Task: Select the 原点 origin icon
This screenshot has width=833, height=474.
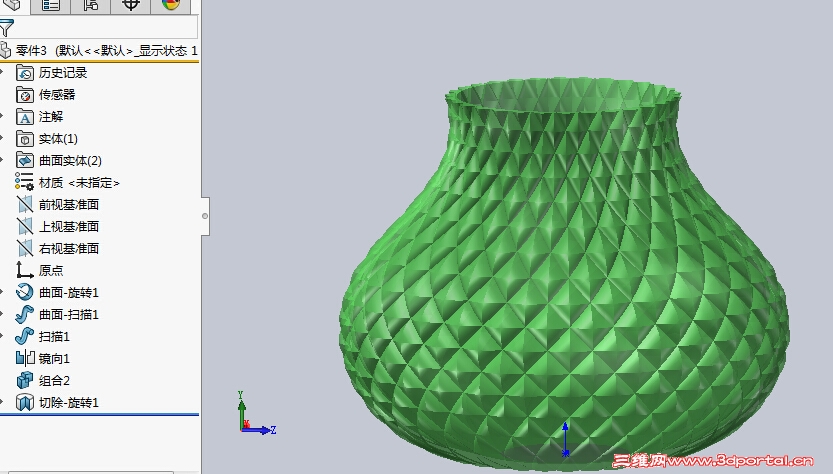Action: 24,270
